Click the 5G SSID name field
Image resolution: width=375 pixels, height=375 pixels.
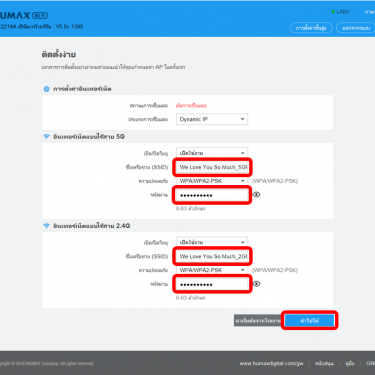pyautogui.click(x=212, y=167)
